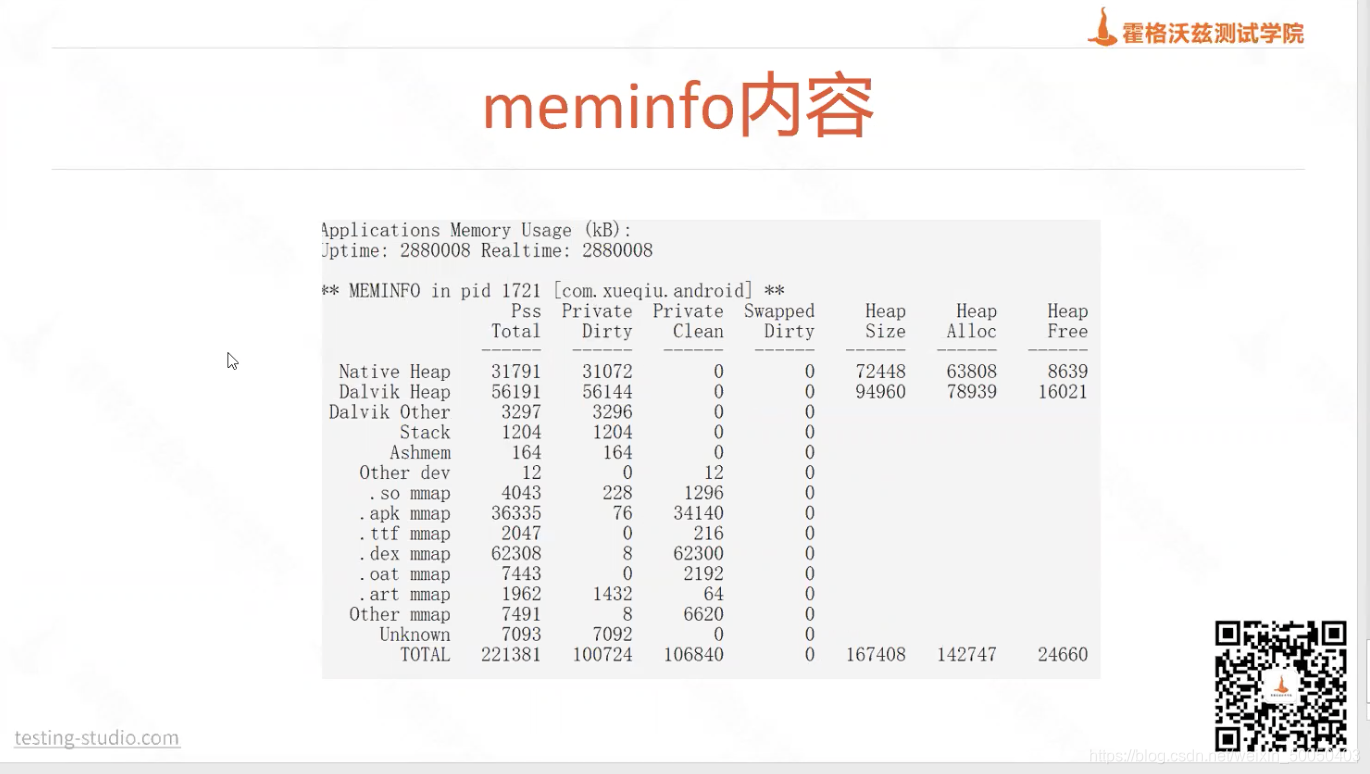Viewport: 1370px width, 774px height.
Task: Click .apk mmap Pss value 36335
Action: click(x=516, y=513)
